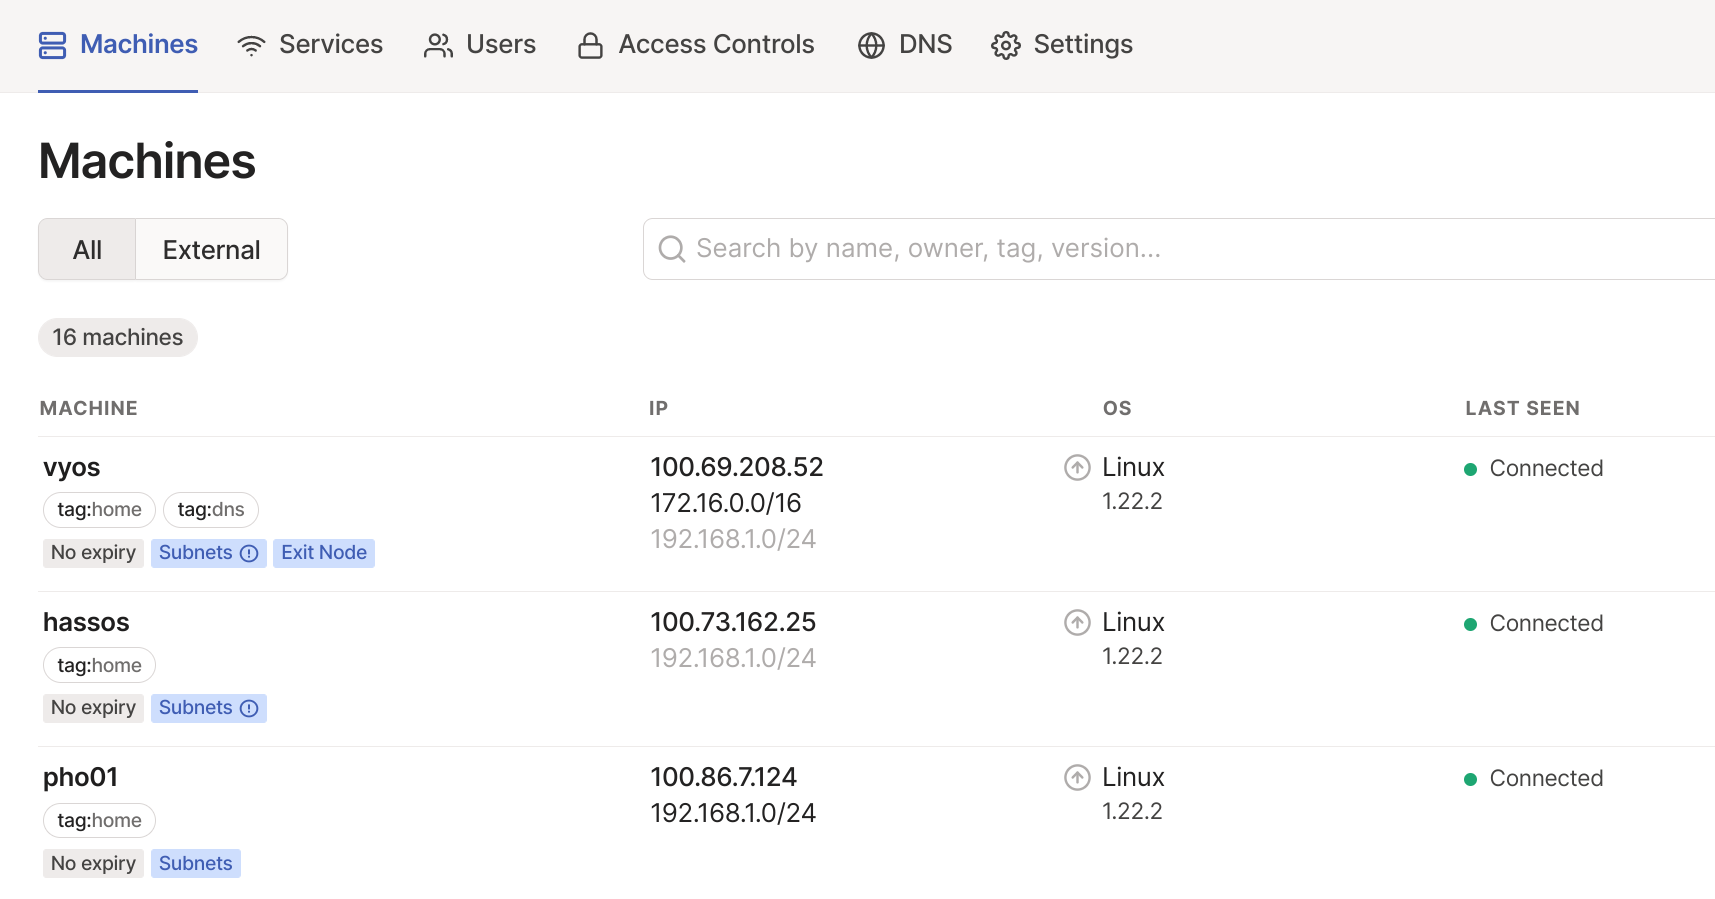Open the Settings tab
This screenshot has width=1715, height=899.
coord(1062,45)
